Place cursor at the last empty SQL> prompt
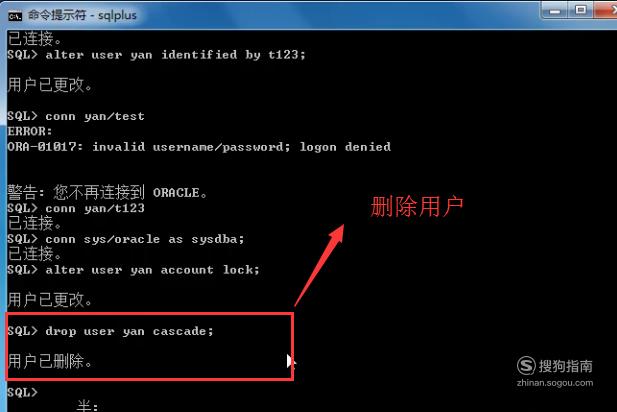 tap(23, 392)
